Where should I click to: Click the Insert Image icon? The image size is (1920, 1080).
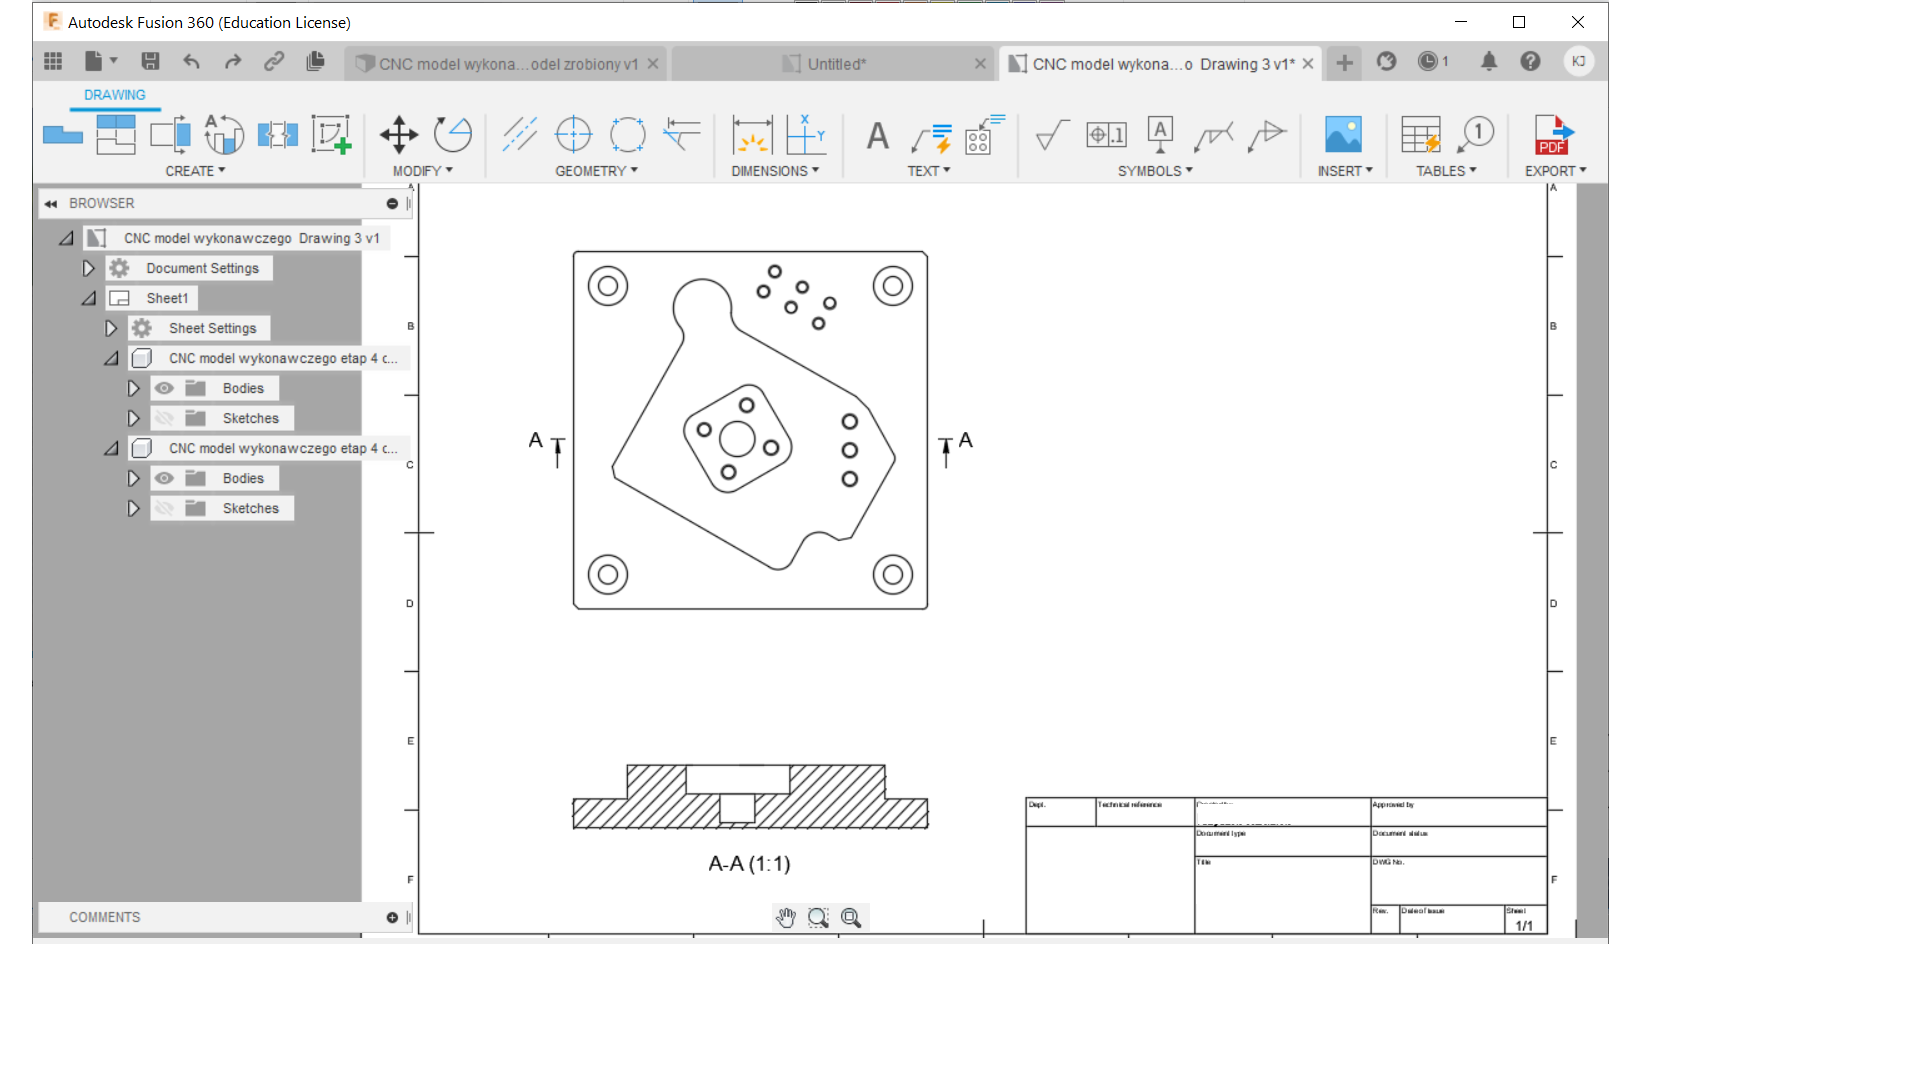click(1343, 134)
